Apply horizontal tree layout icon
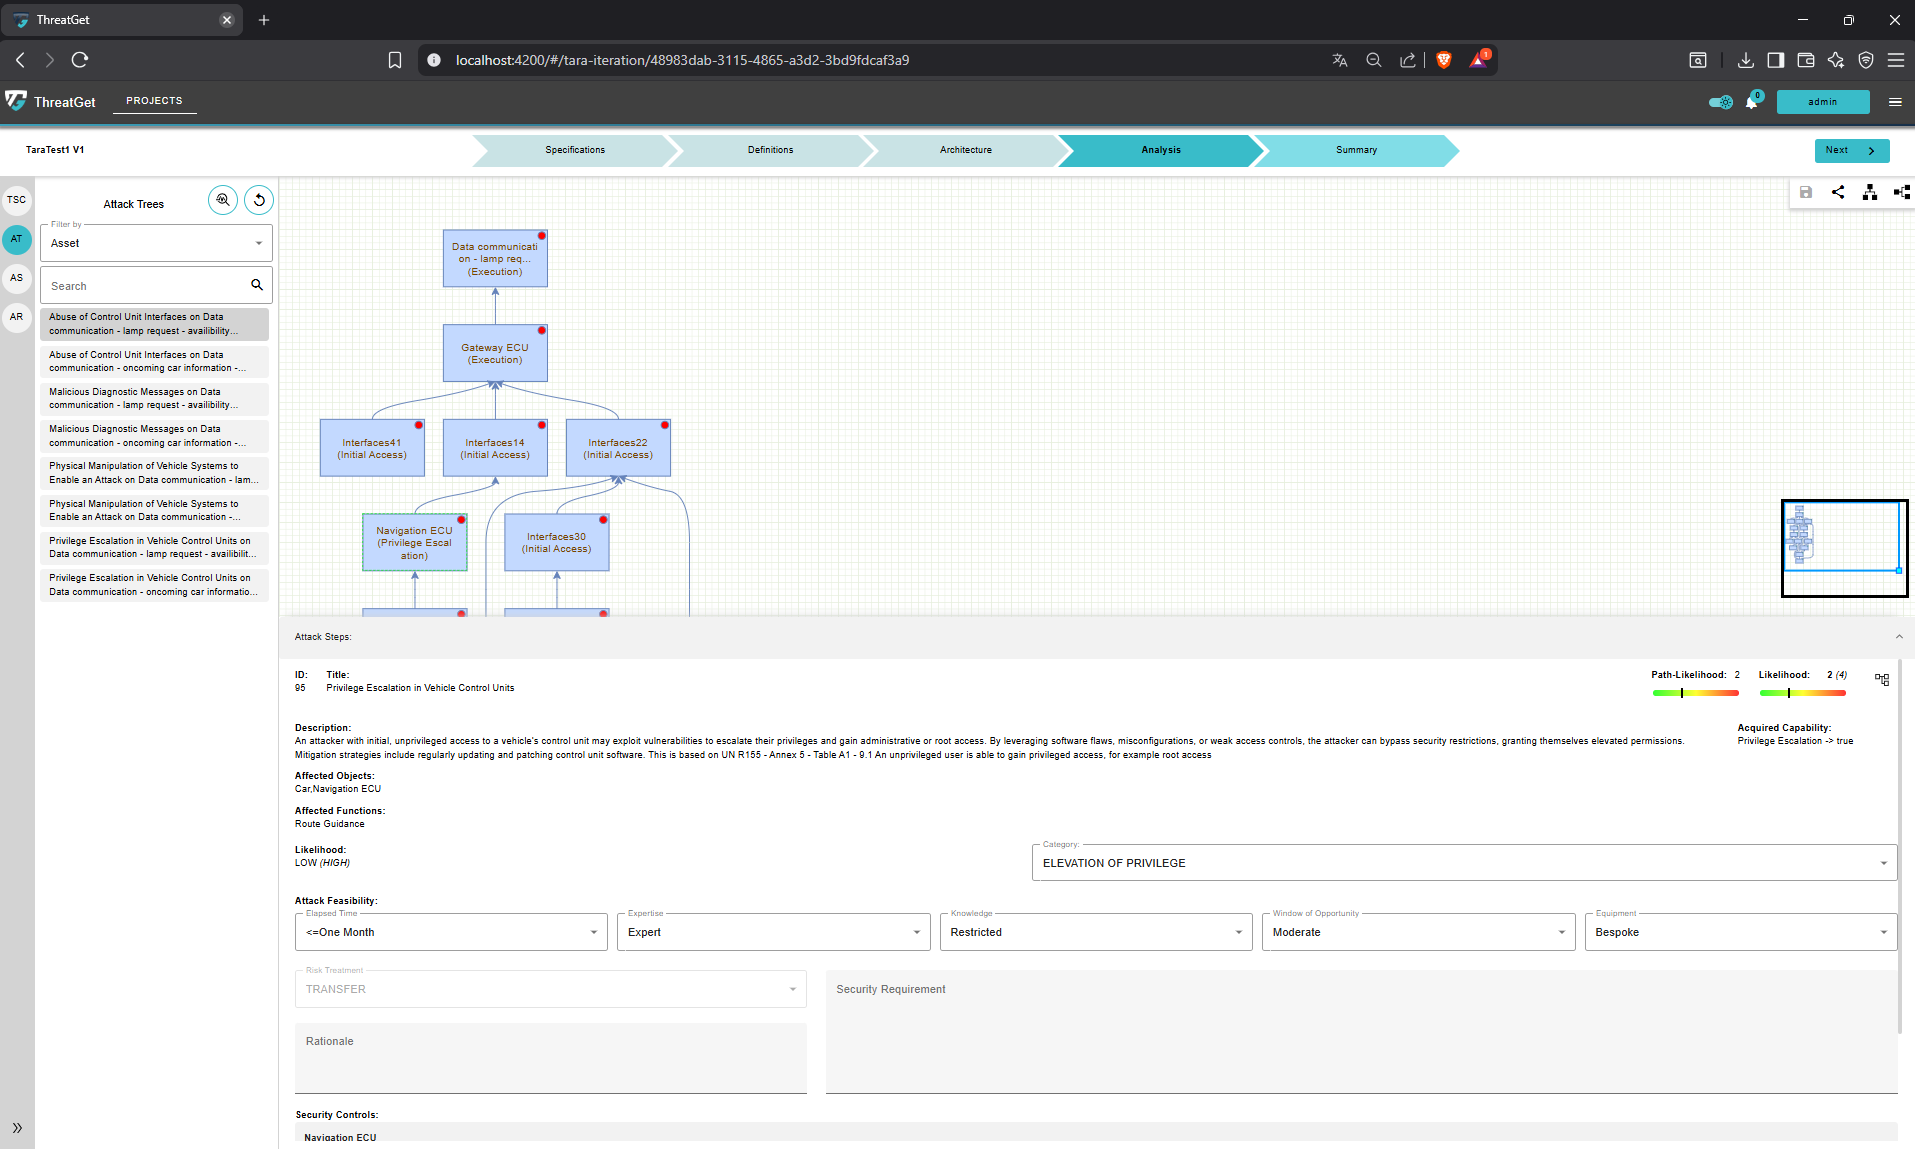The image size is (1915, 1149). click(x=1901, y=192)
